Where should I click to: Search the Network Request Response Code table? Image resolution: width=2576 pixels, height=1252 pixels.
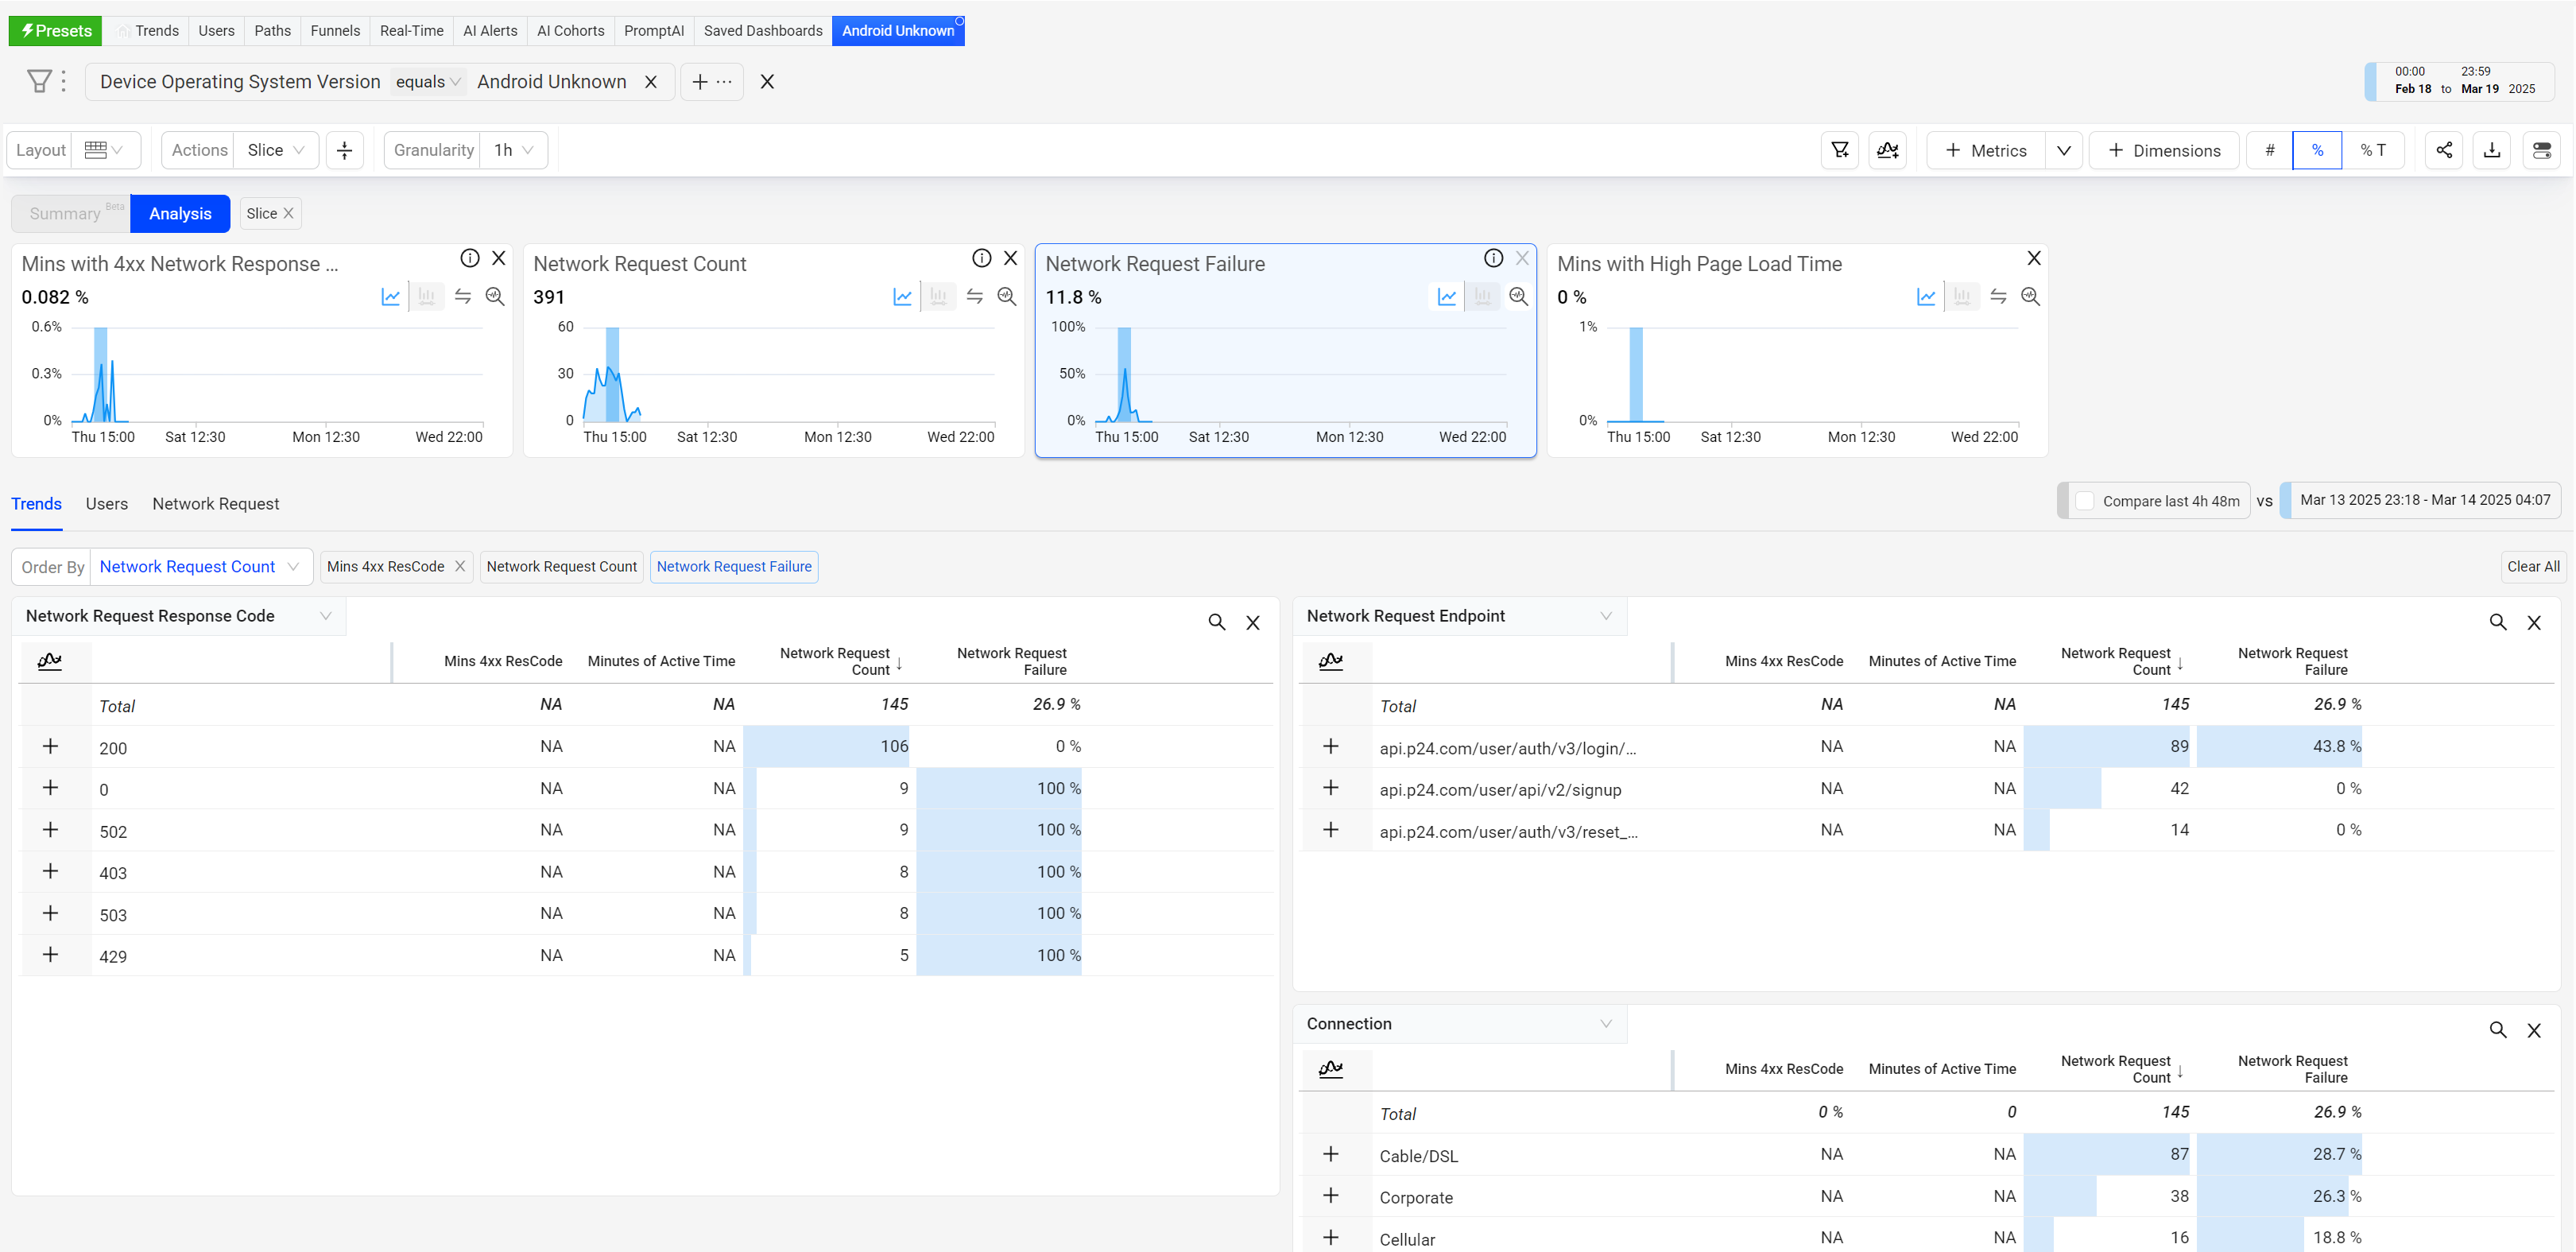point(1217,622)
